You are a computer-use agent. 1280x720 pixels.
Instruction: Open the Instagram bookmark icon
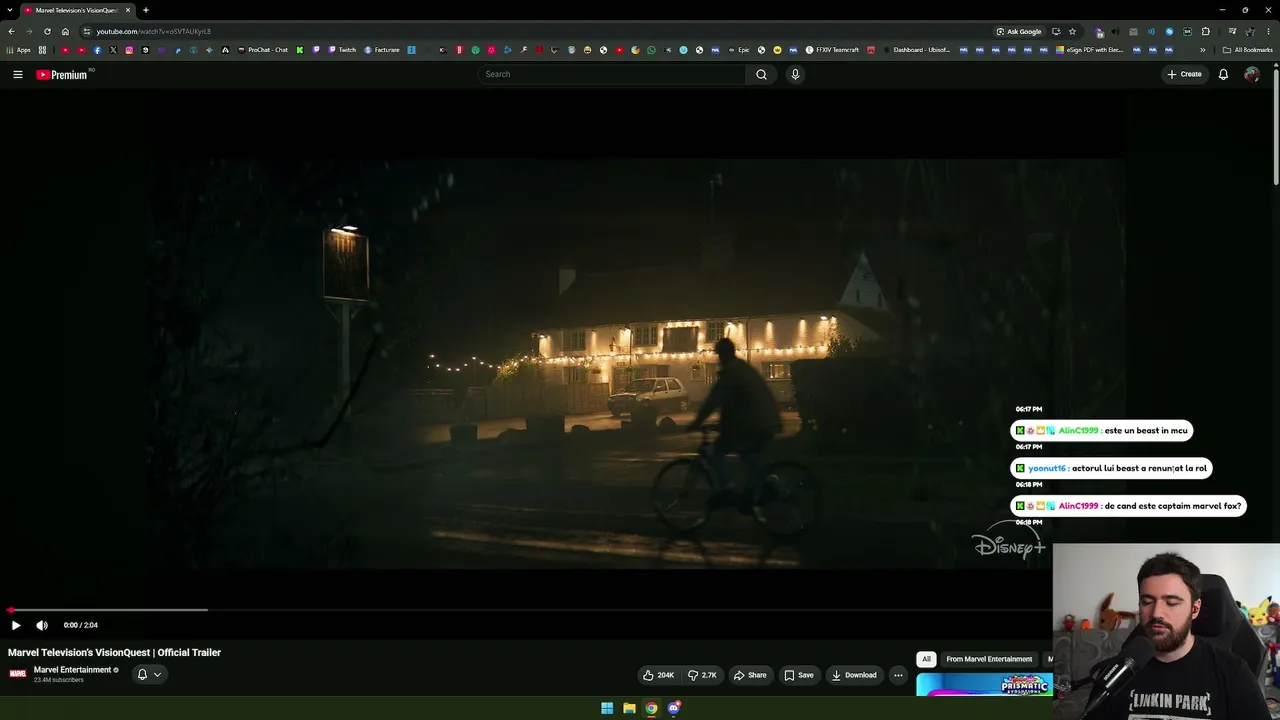click(x=129, y=50)
